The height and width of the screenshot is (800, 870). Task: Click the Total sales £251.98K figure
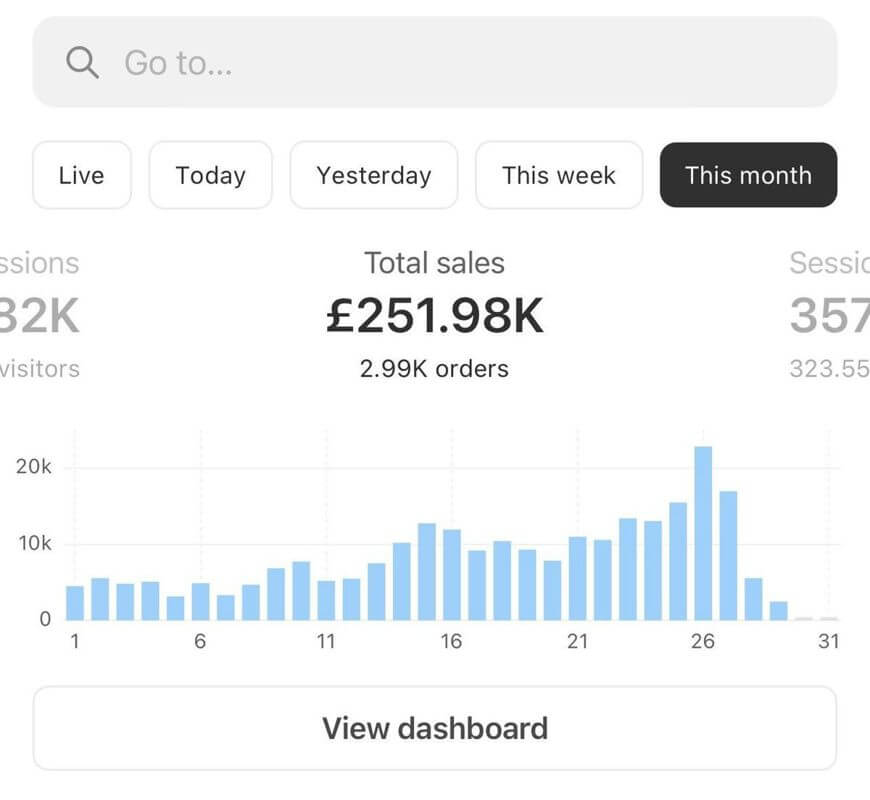tap(434, 313)
